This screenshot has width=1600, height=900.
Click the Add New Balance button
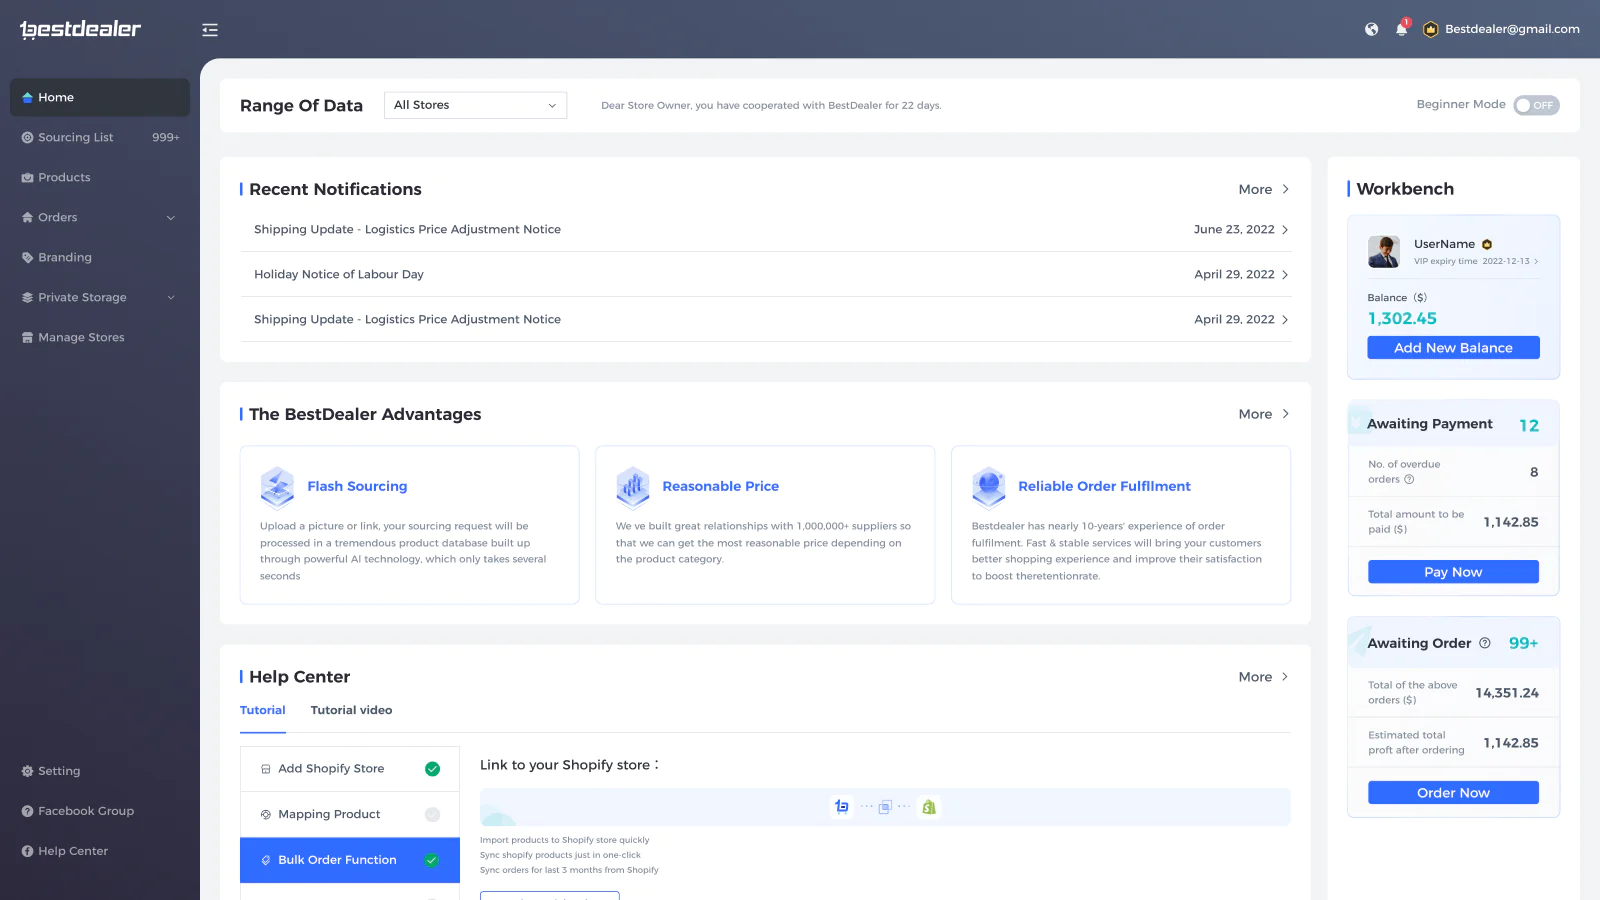pos(1453,348)
